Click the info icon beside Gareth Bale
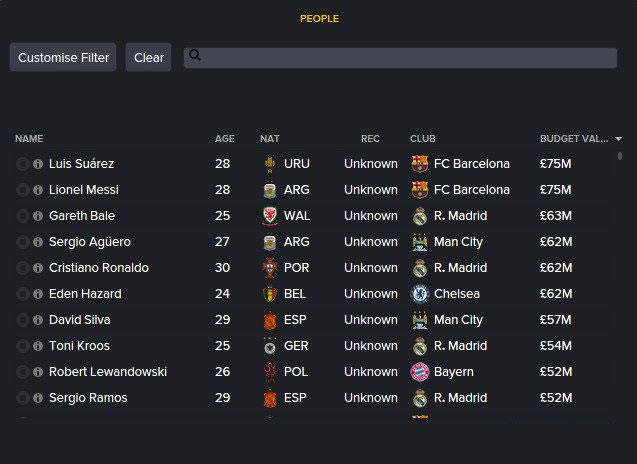Screen dimensions: 637x464 [x=38, y=216]
